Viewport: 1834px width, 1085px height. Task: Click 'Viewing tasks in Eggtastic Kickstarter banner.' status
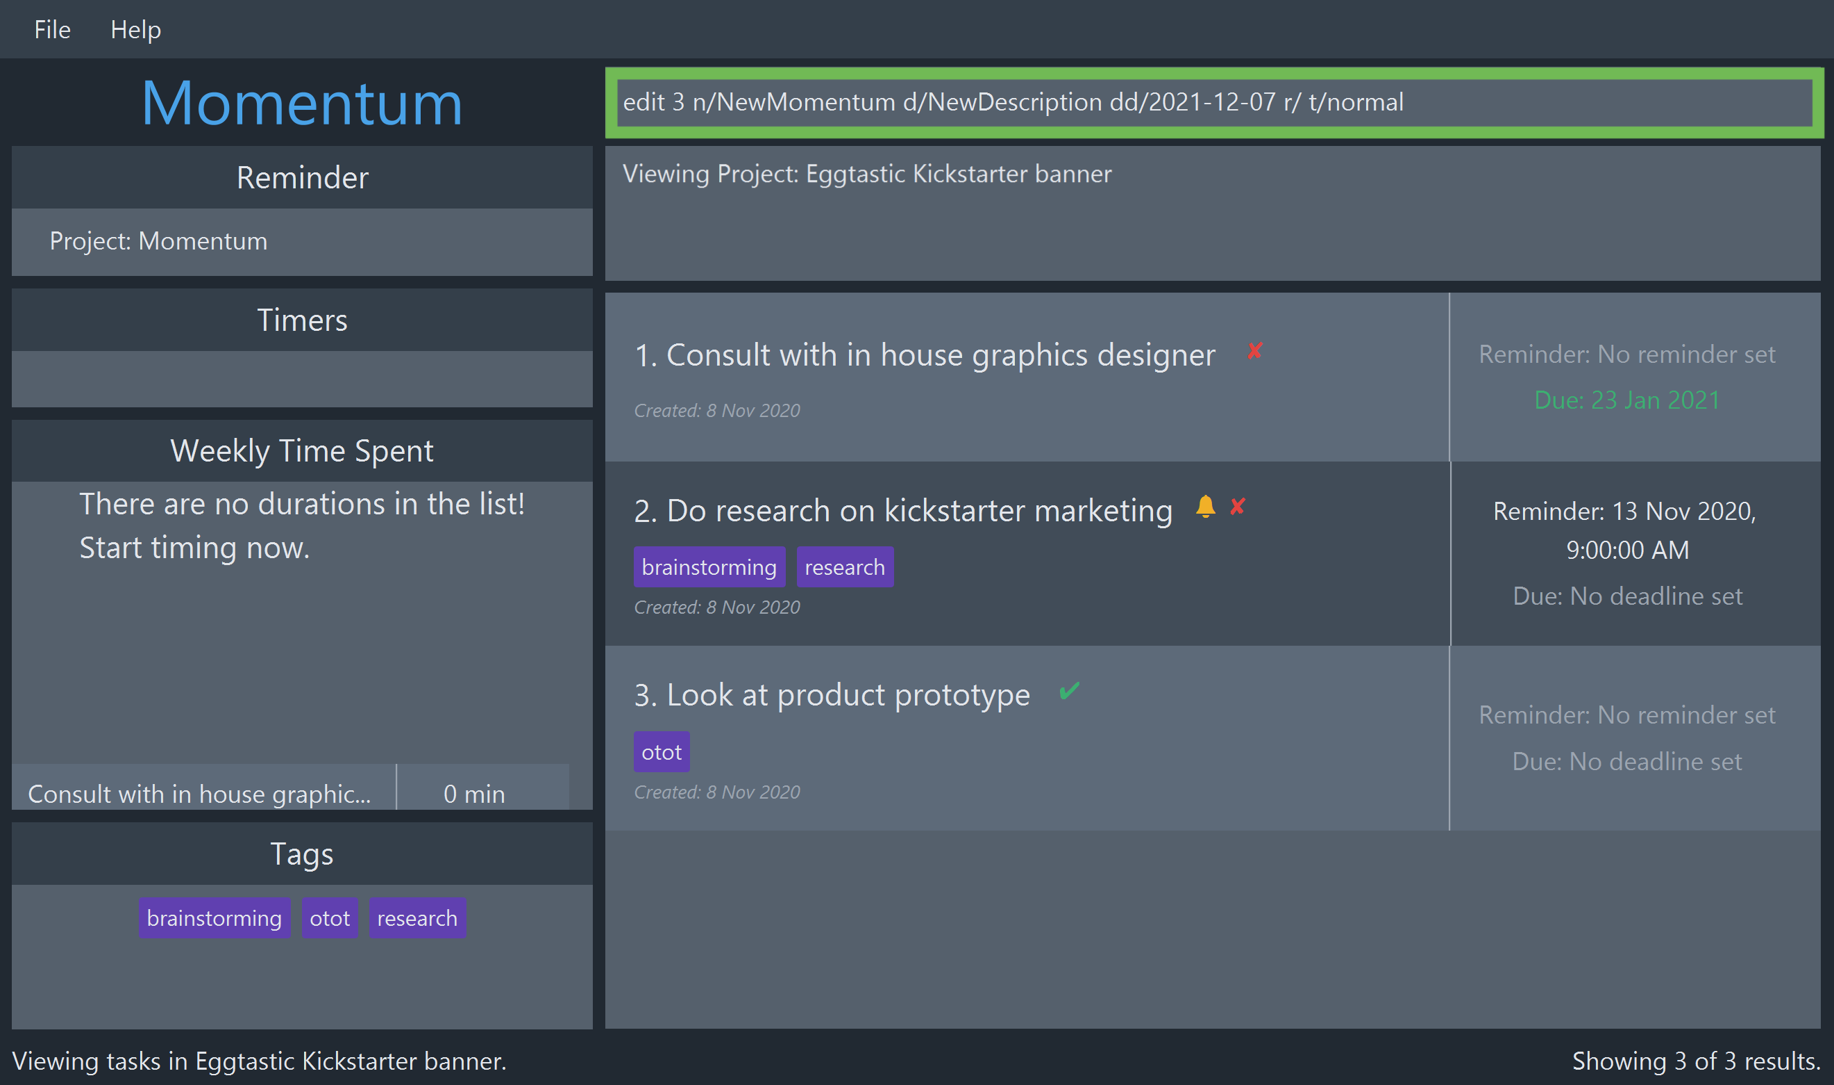point(259,1061)
